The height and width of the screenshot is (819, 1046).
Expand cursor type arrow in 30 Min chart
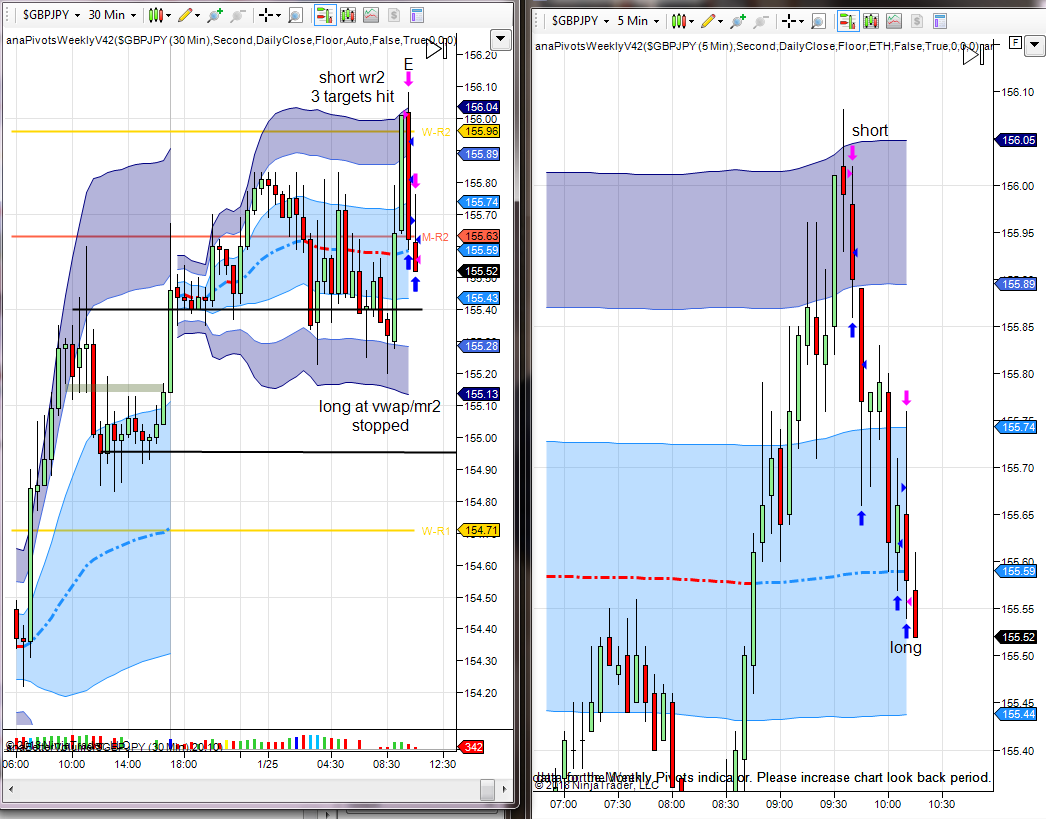[x=278, y=15]
